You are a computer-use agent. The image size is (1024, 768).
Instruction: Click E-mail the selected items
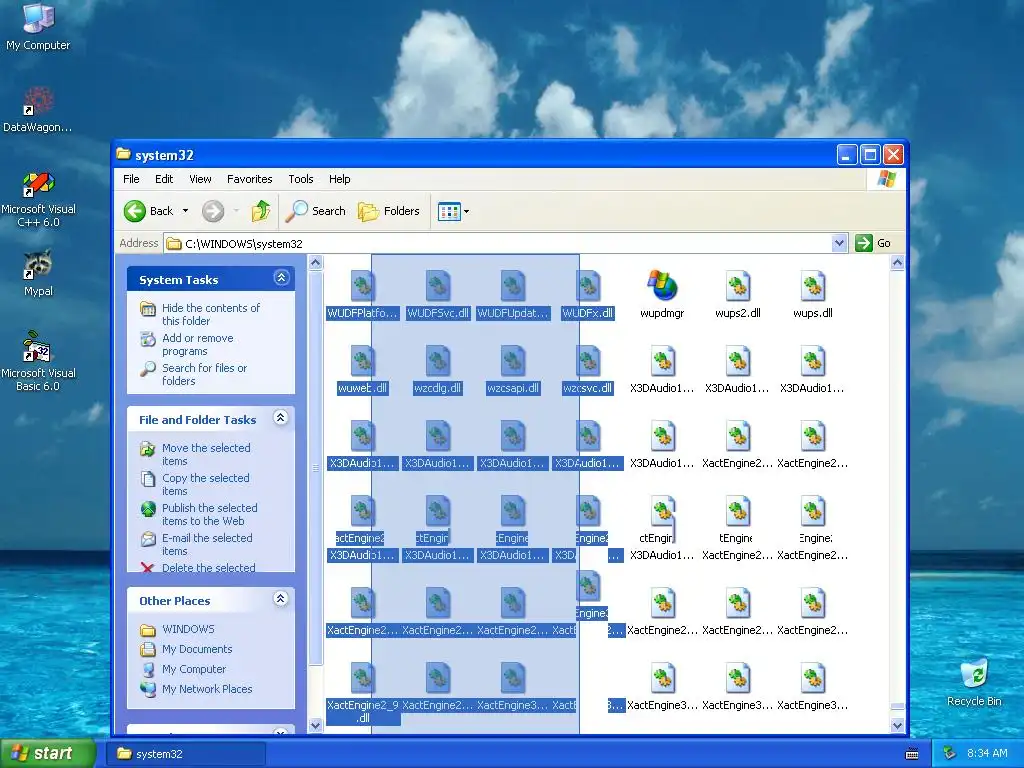206,544
